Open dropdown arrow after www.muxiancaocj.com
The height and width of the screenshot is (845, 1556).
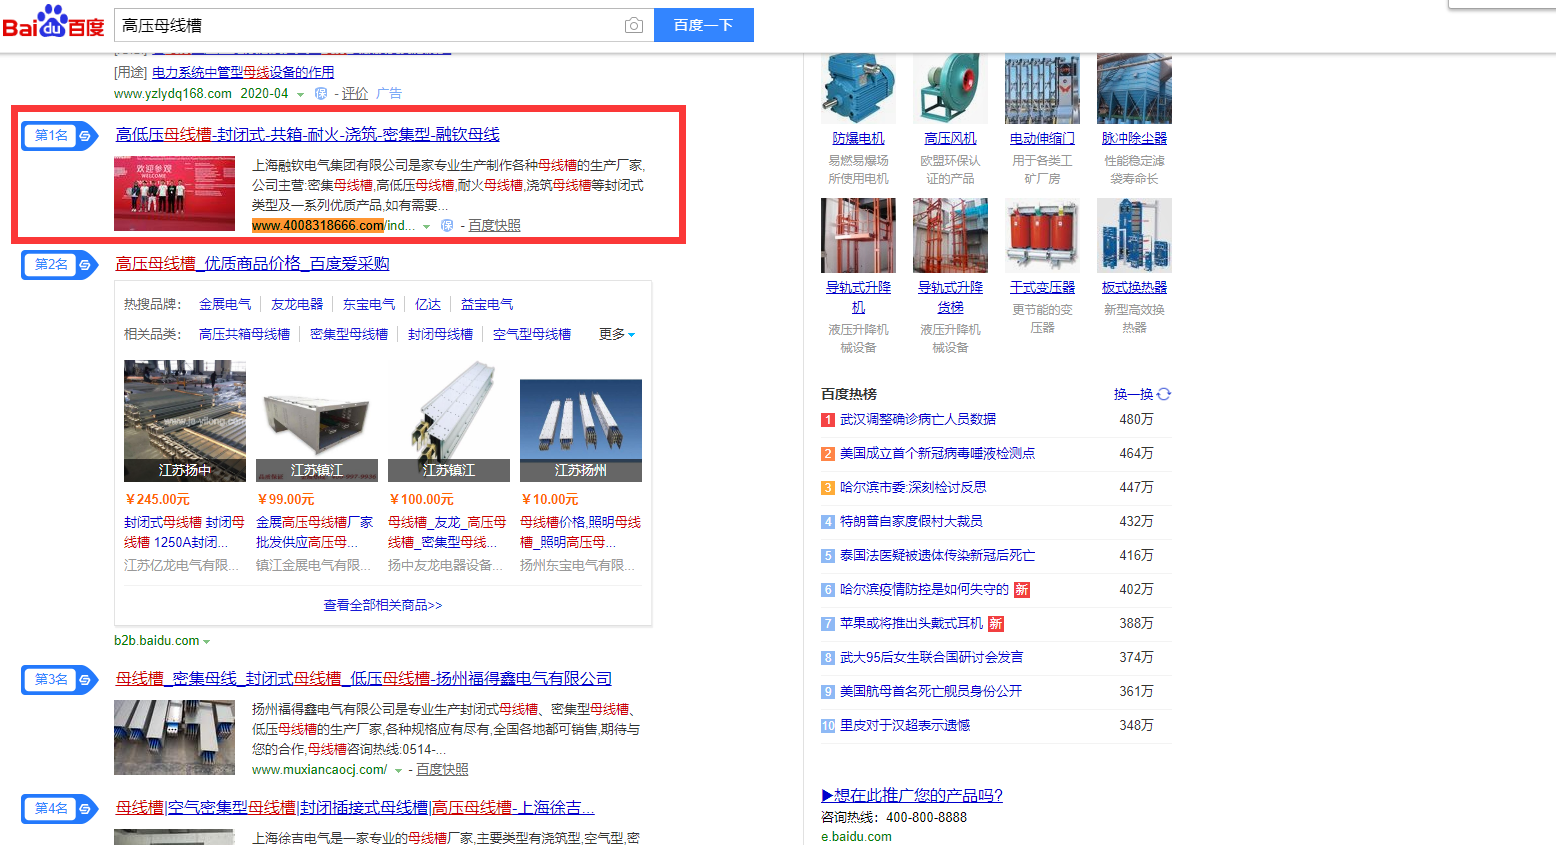coord(398,771)
